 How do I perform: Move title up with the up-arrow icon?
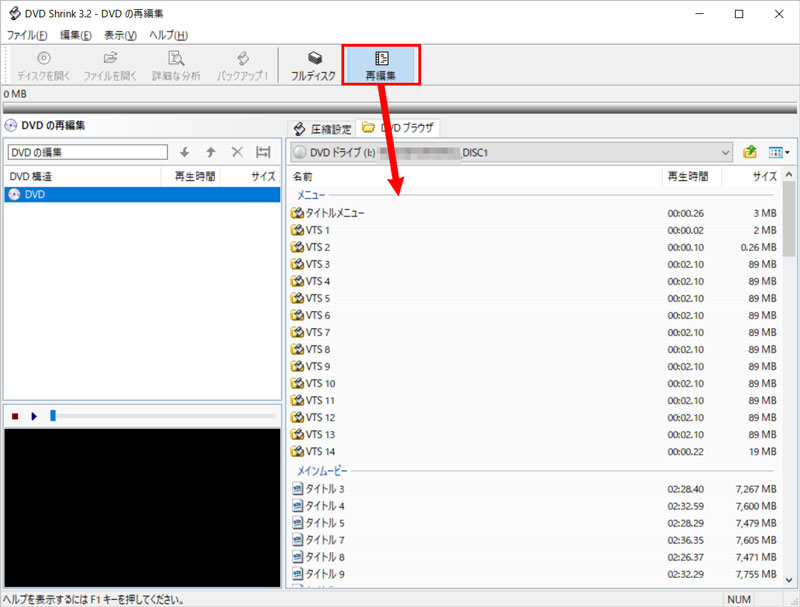coord(212,152)
